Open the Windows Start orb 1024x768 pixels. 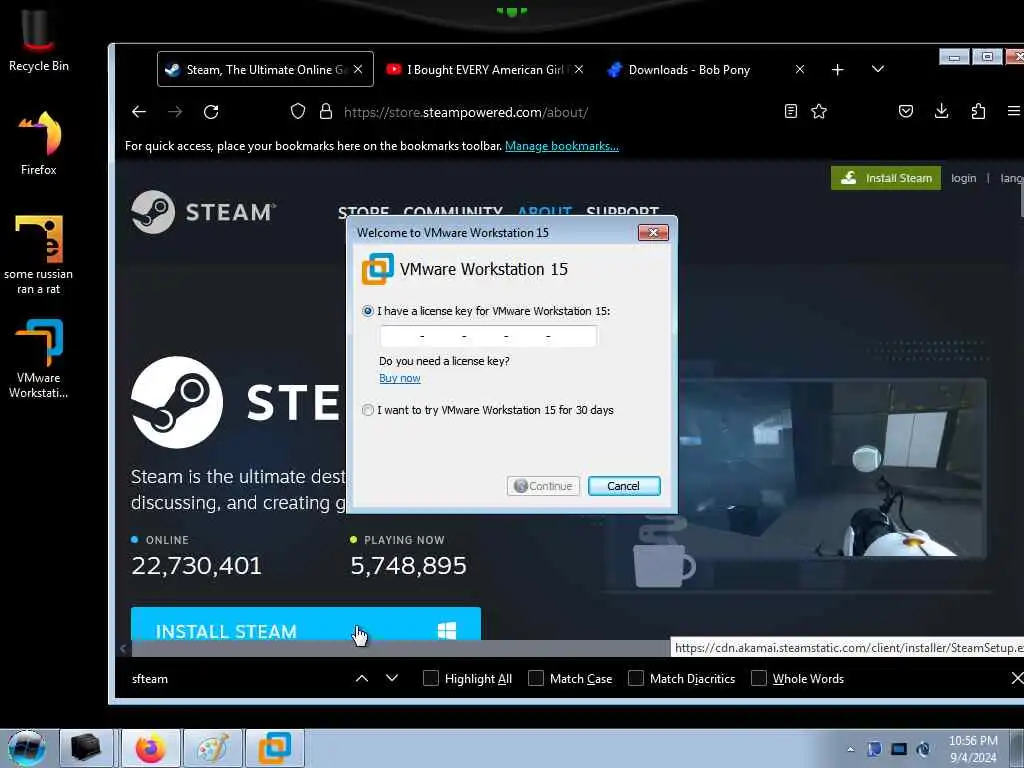[27, 748]
